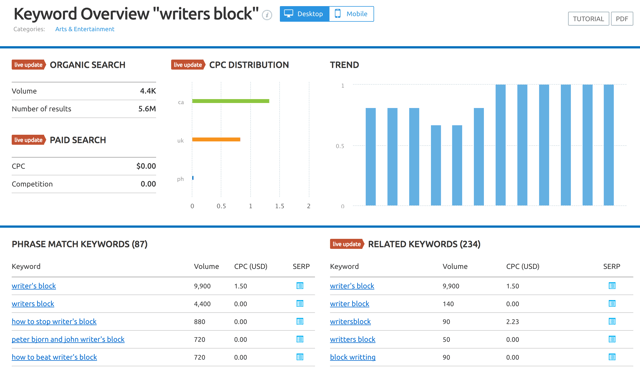Open related keyword link "writer's block"
Viewport: 640px width, 368px height.
[x=352, y=286]
